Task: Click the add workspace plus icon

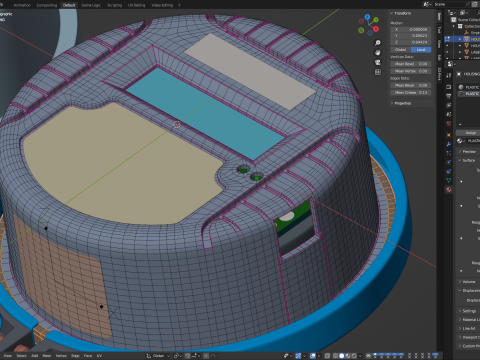Action: click(x=179, y=5)
